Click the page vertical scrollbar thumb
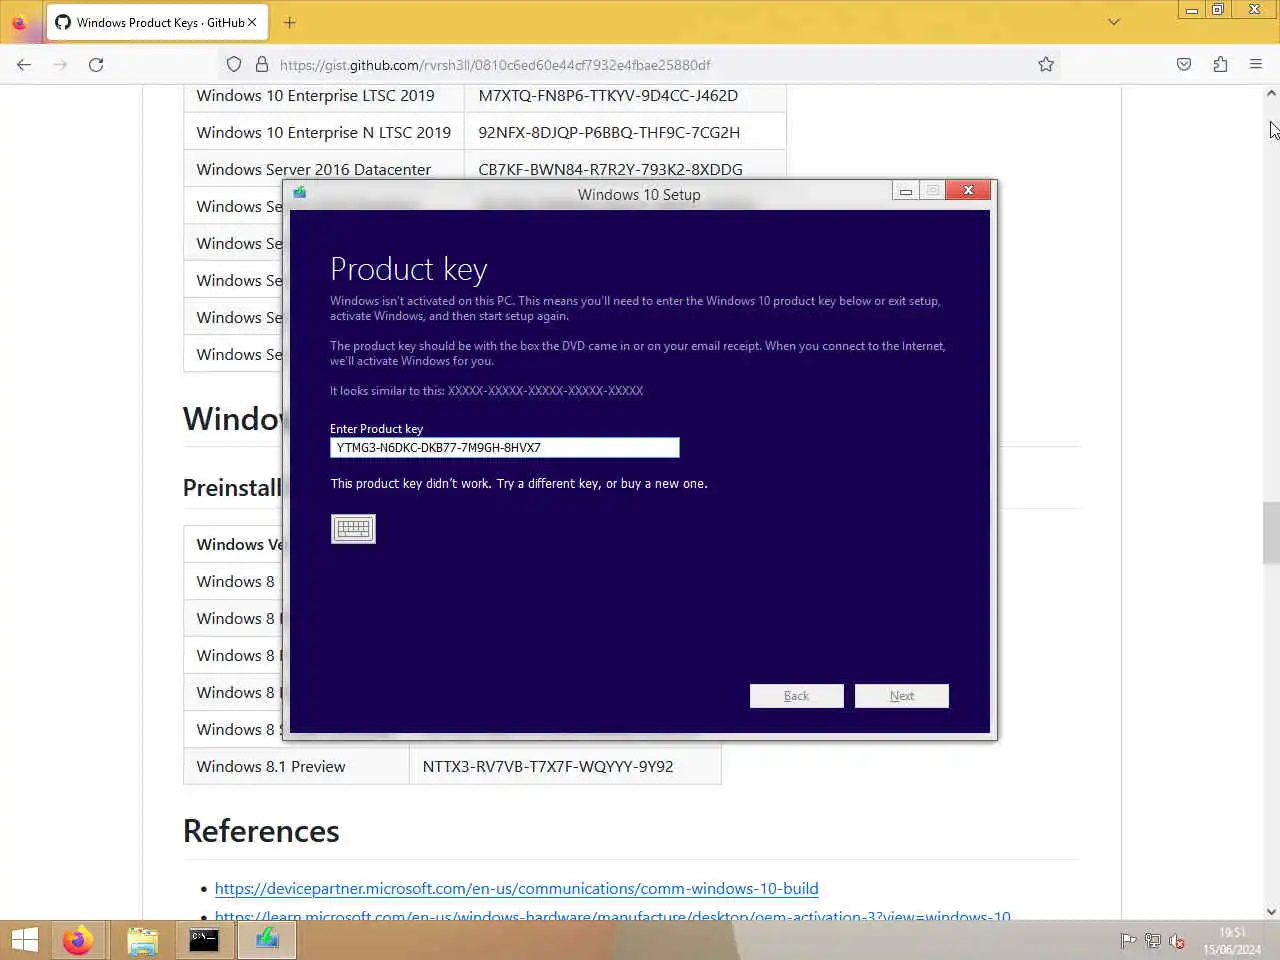Screen dimensions: 1280x960 [x=1271, y=533]
